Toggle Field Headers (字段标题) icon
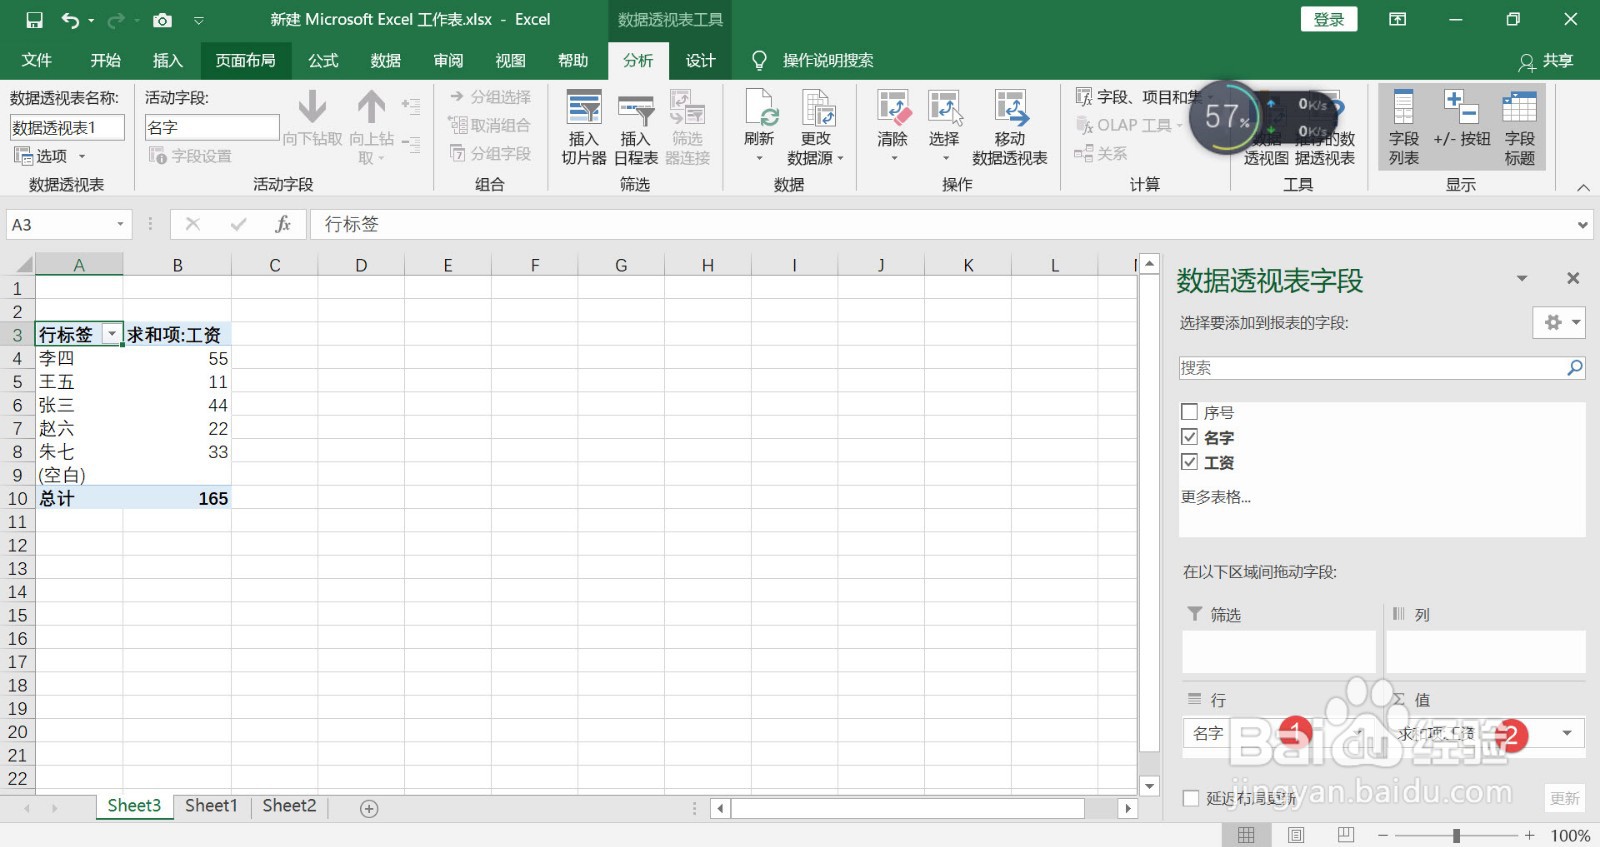Screen dimensions: 1600x847 pyautogui.click(x=1519, y=107)
